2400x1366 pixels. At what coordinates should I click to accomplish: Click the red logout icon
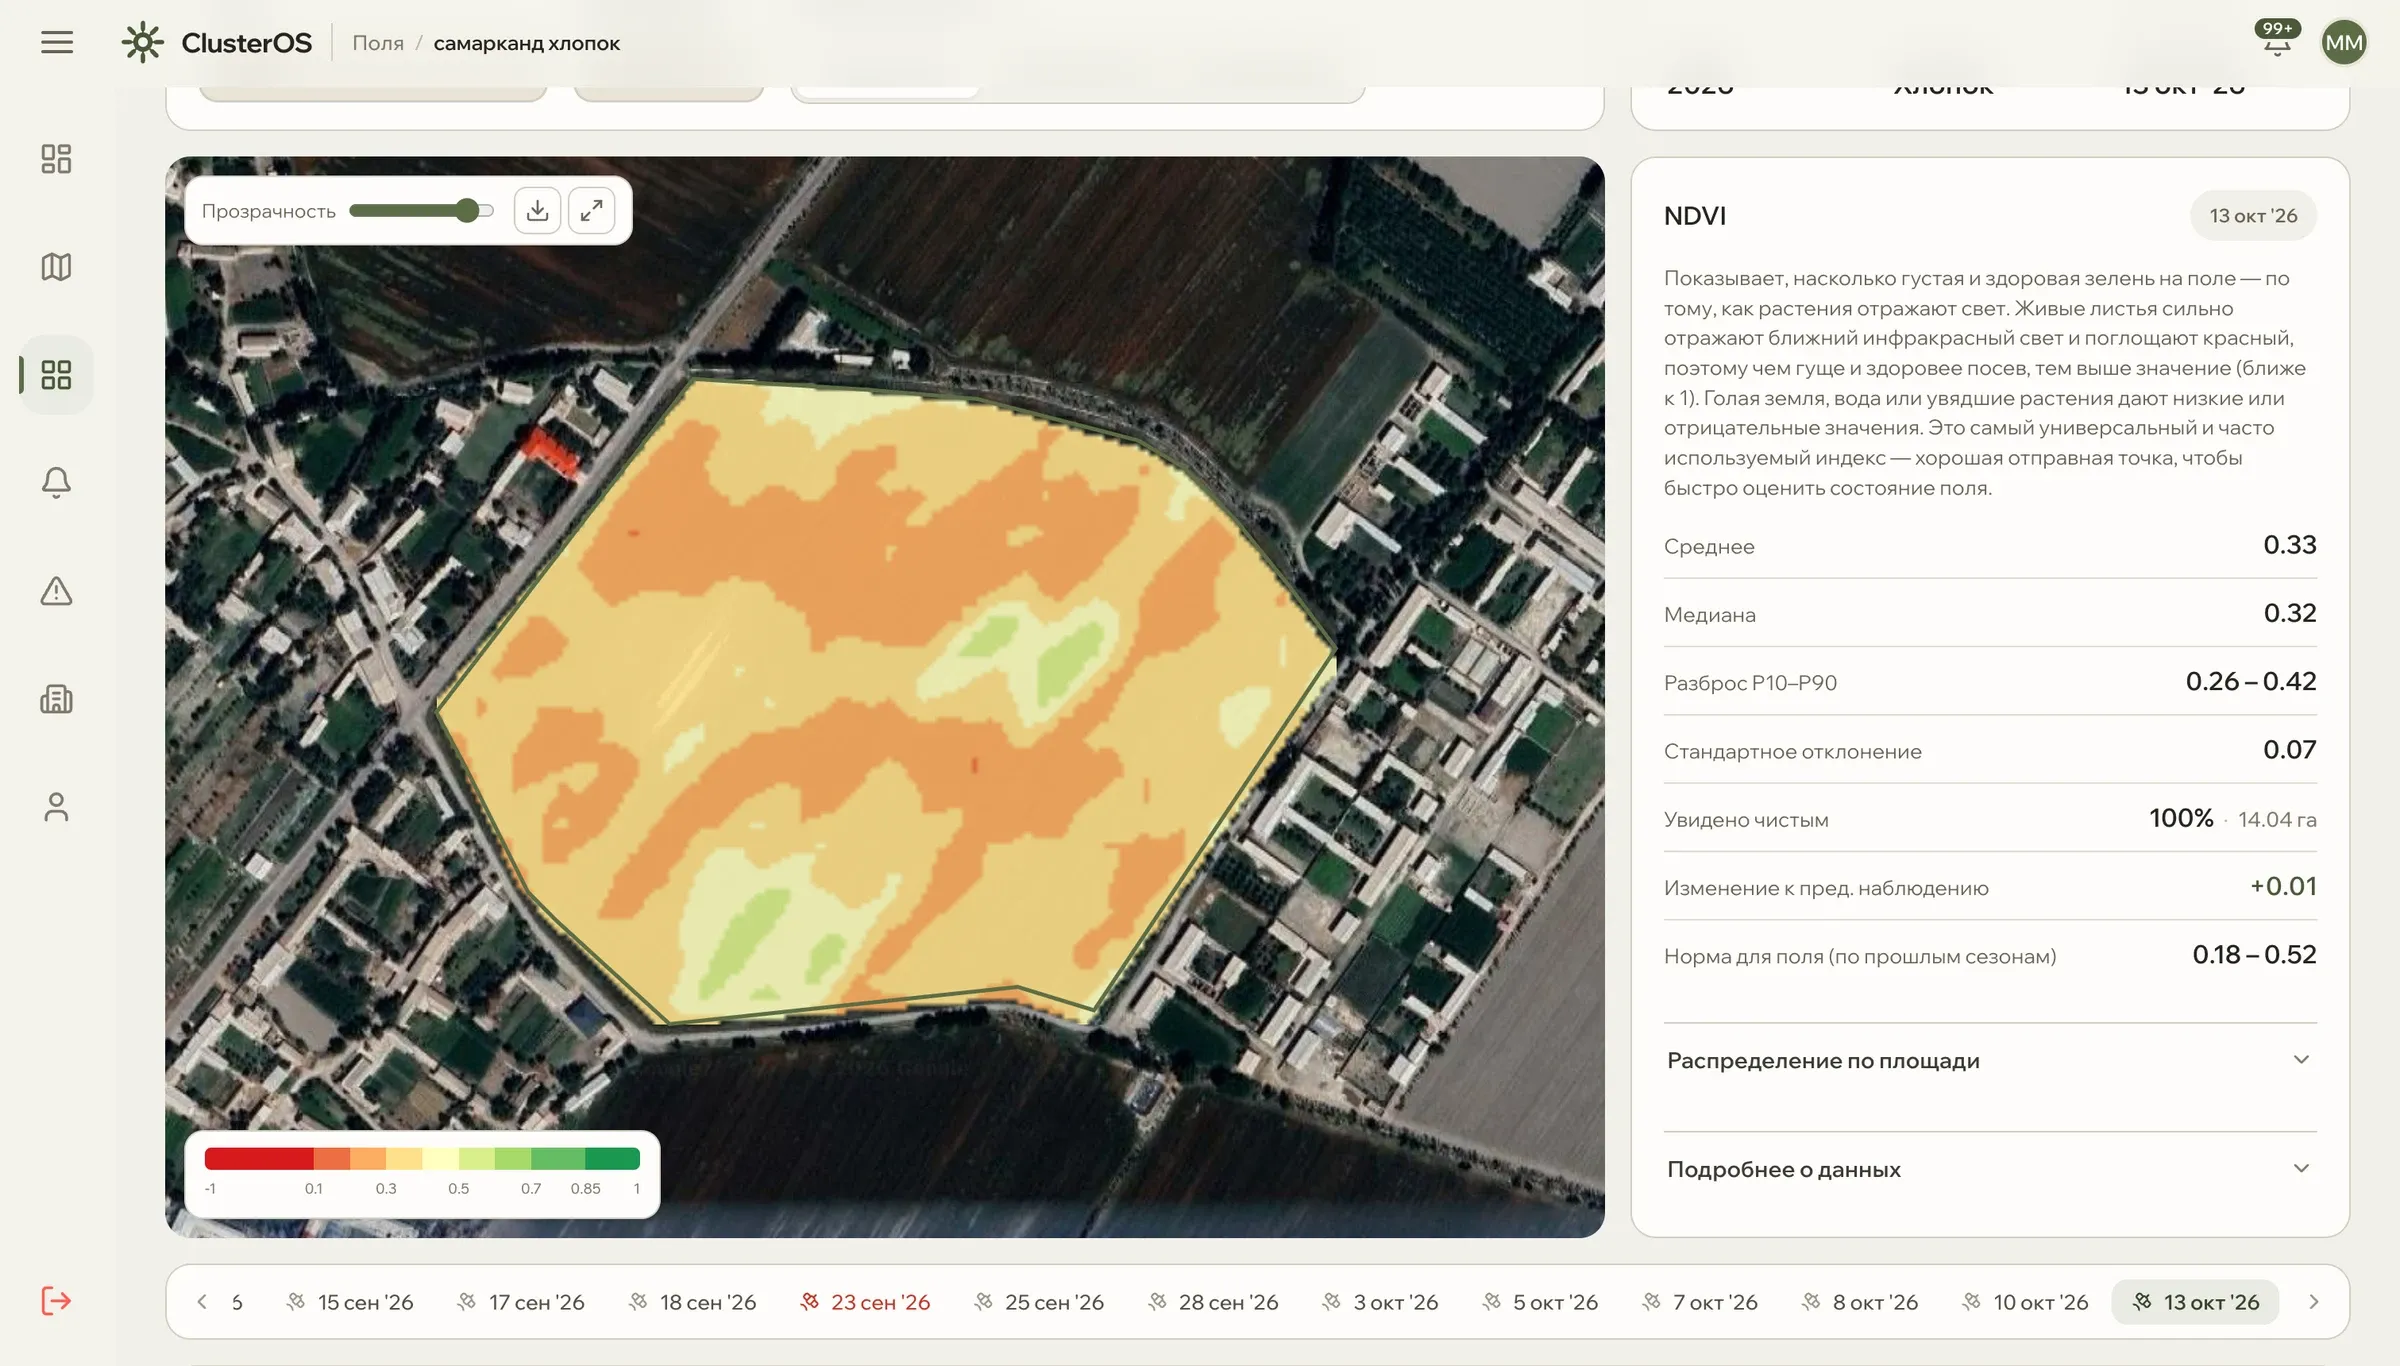coord(56,1301)
